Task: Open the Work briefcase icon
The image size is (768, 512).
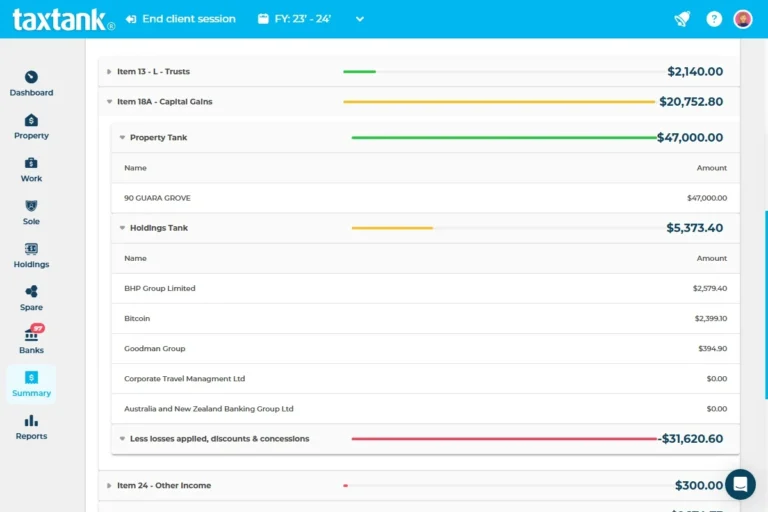Action: tap(31, 163)
